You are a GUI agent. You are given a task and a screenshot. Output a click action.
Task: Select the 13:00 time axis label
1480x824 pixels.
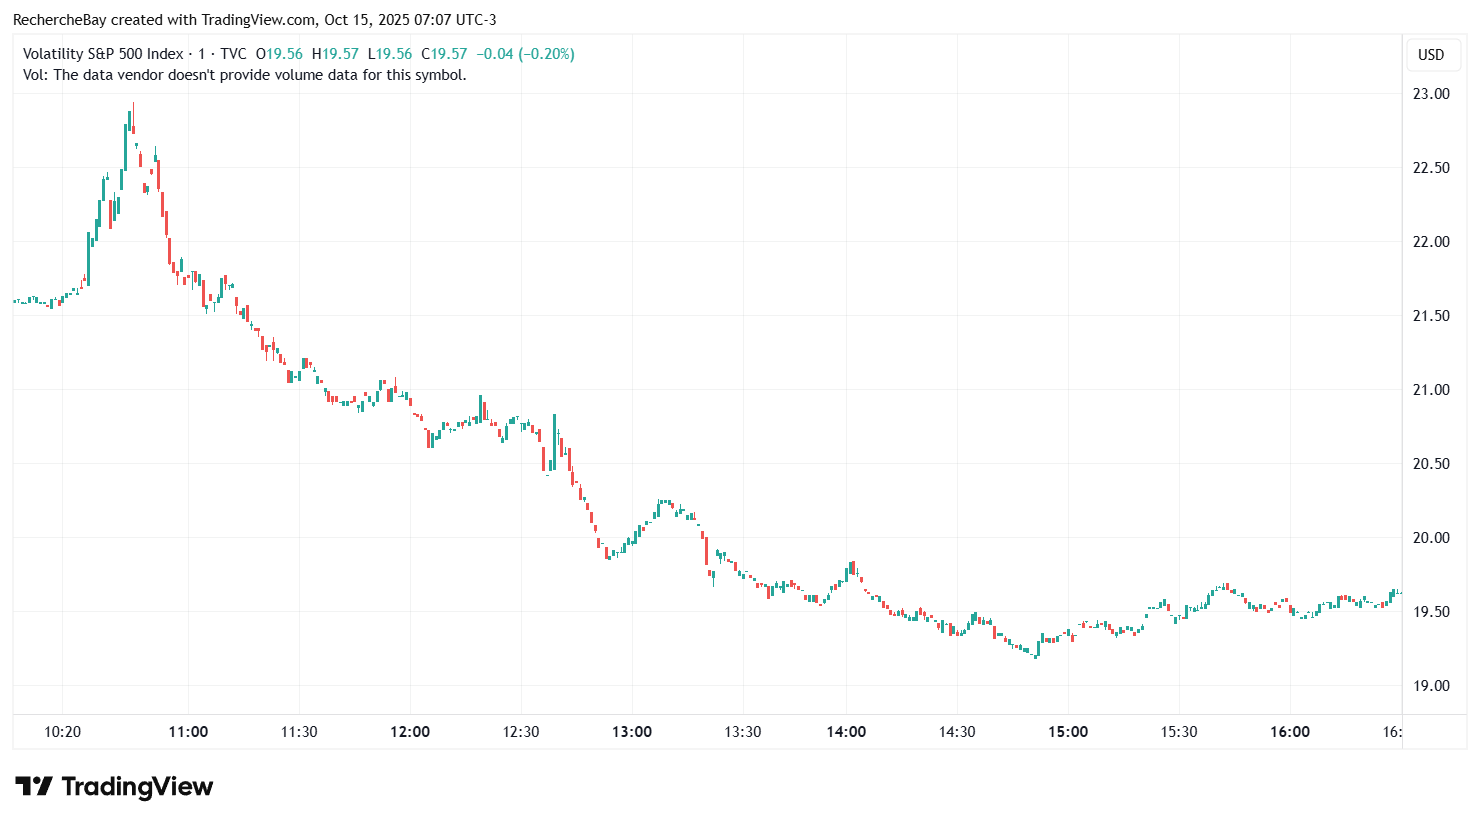632,732
